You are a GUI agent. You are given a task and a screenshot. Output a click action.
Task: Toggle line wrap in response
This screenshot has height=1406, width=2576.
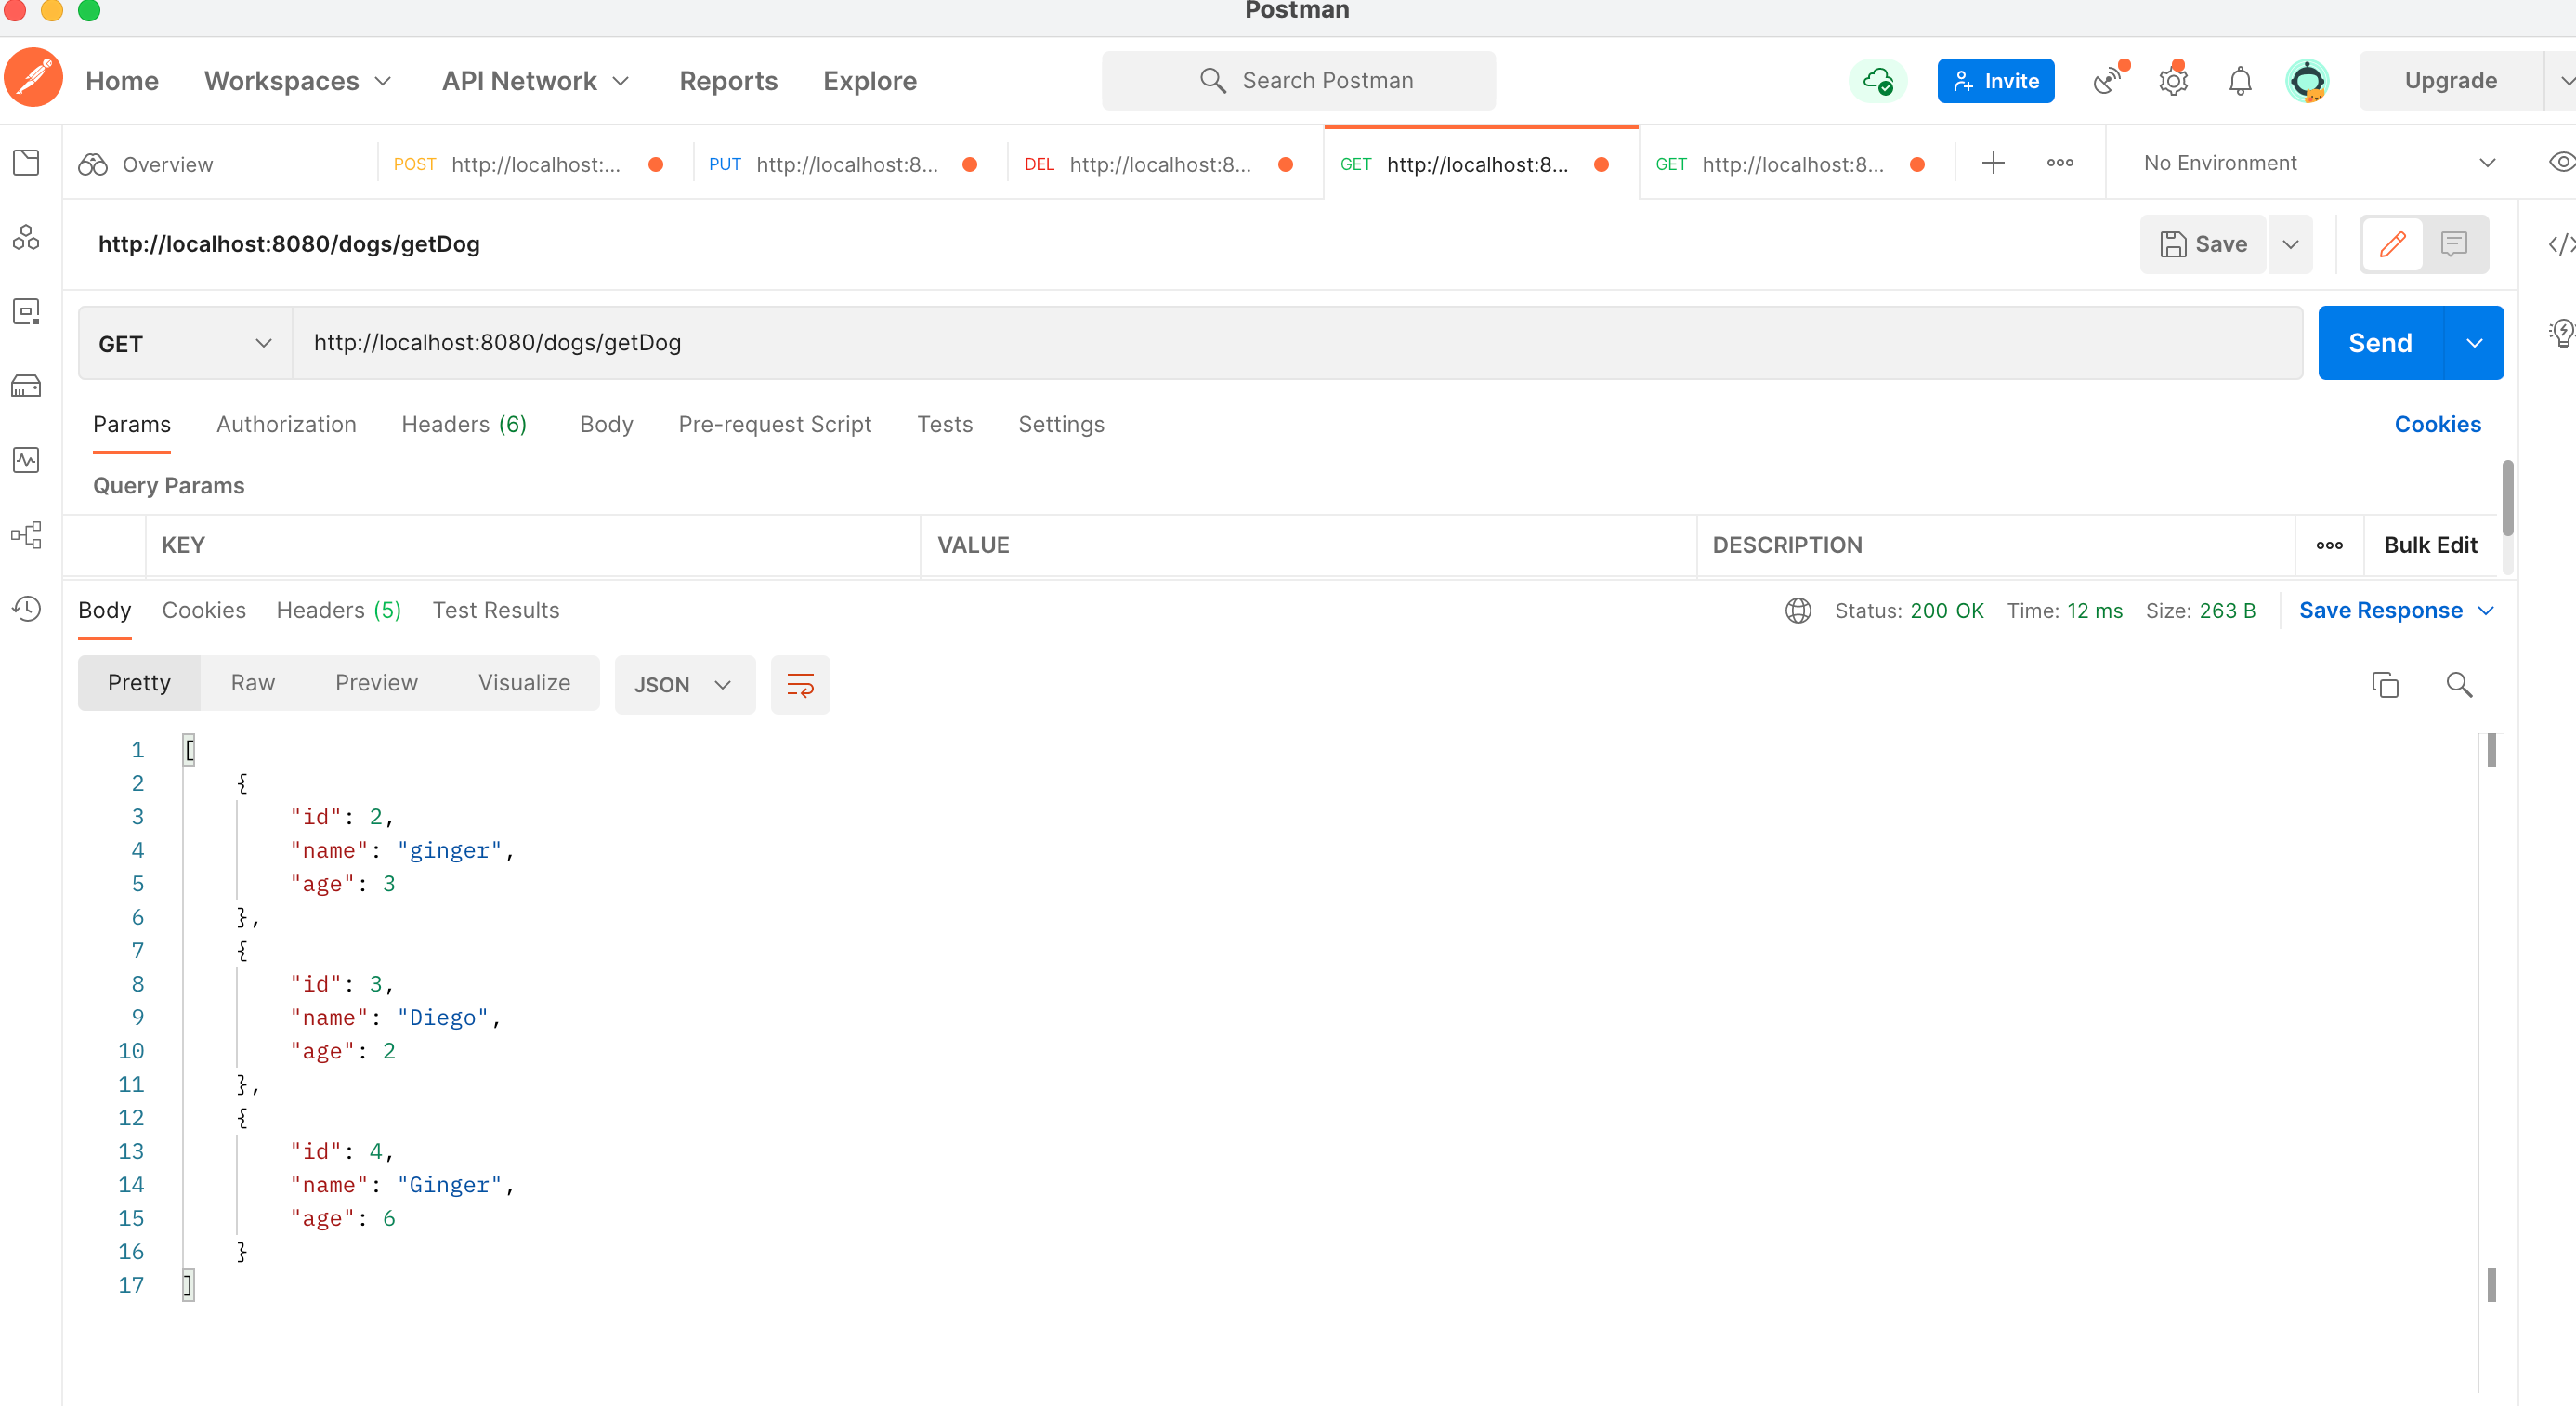(800, 684)
